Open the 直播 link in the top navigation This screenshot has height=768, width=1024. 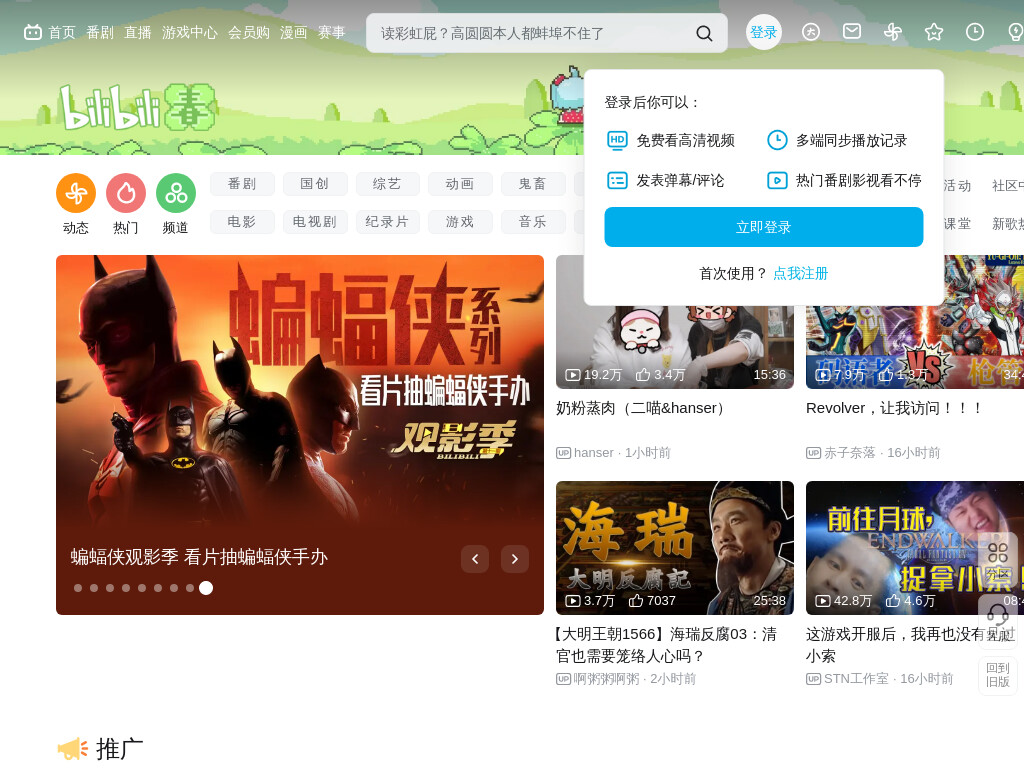click(138, 33)
